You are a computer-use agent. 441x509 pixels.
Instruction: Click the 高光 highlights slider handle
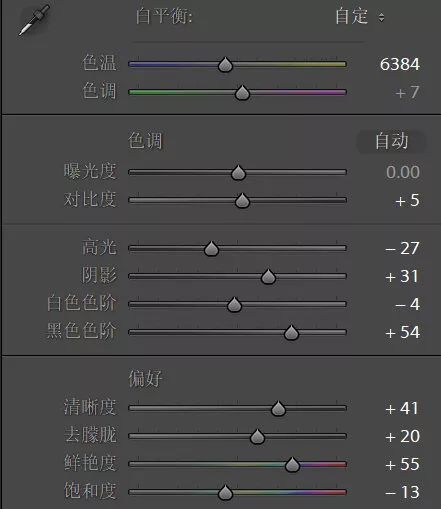211,249
